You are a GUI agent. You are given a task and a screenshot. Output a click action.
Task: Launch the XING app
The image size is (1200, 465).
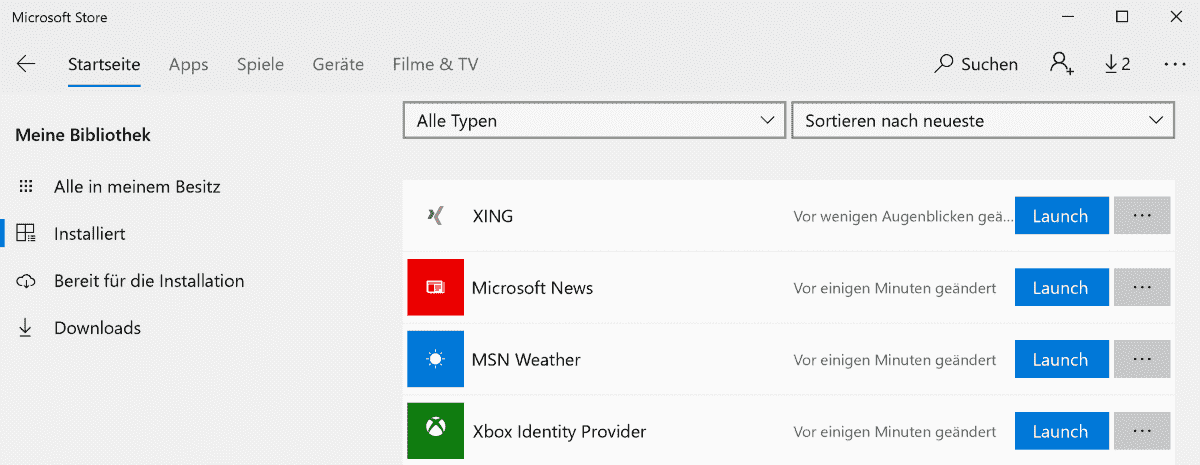(x=1061, y=215)
